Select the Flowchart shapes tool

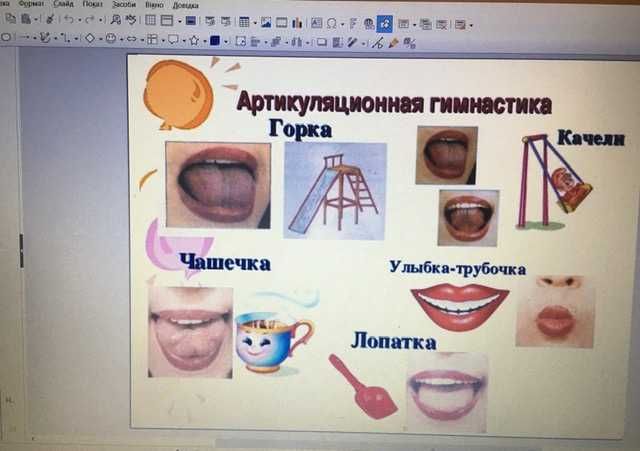point(153,39)
